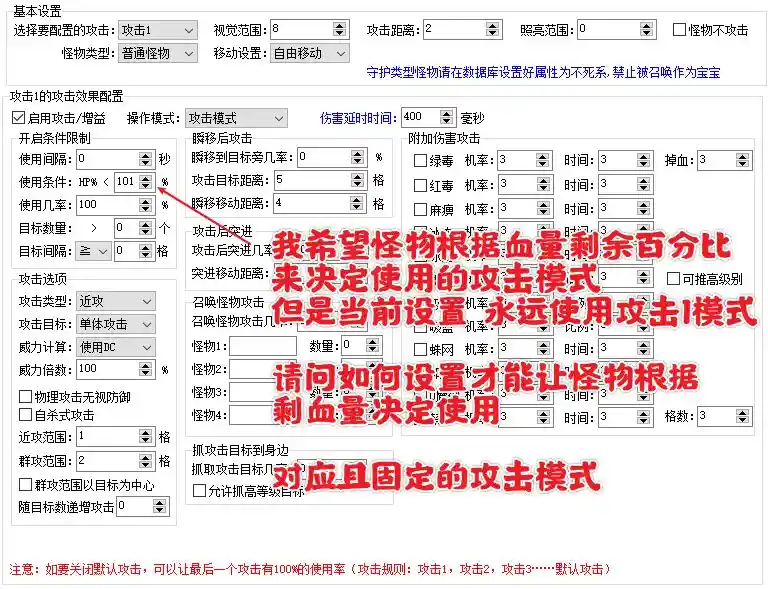Click the 攻击距离 spinner arrows
Image resolution: width=768 pixels, height=589 pixels.
492,29
